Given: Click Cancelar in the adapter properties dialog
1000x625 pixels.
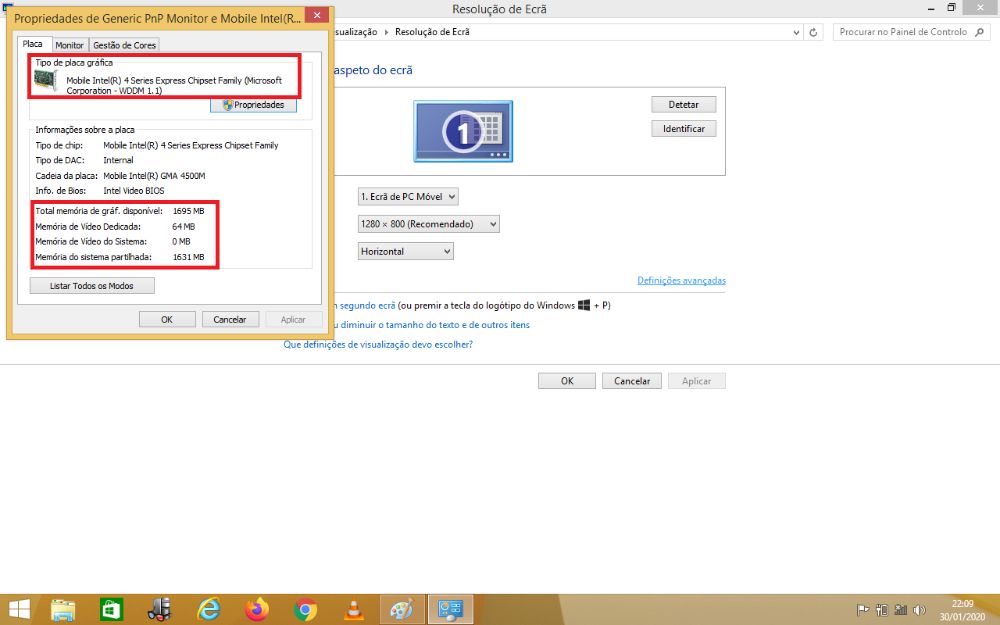Looking at the screenshot, I should pos(230,320).
